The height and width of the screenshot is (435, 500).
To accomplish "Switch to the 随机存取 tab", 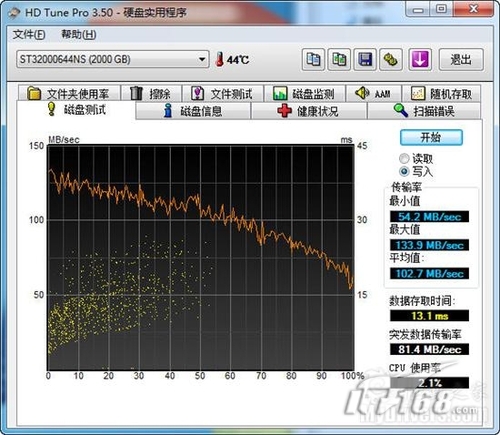I will [x=441, y=94].
